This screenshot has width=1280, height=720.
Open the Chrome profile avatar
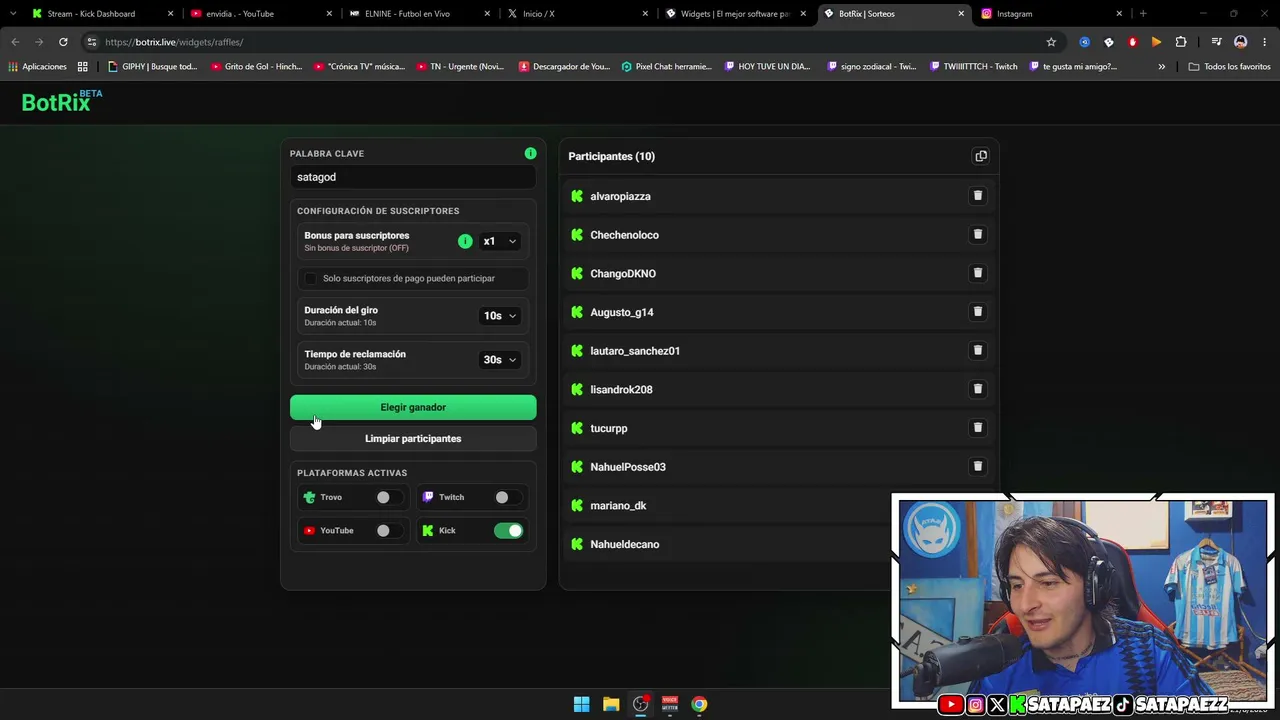click(x=1241, y=42)
